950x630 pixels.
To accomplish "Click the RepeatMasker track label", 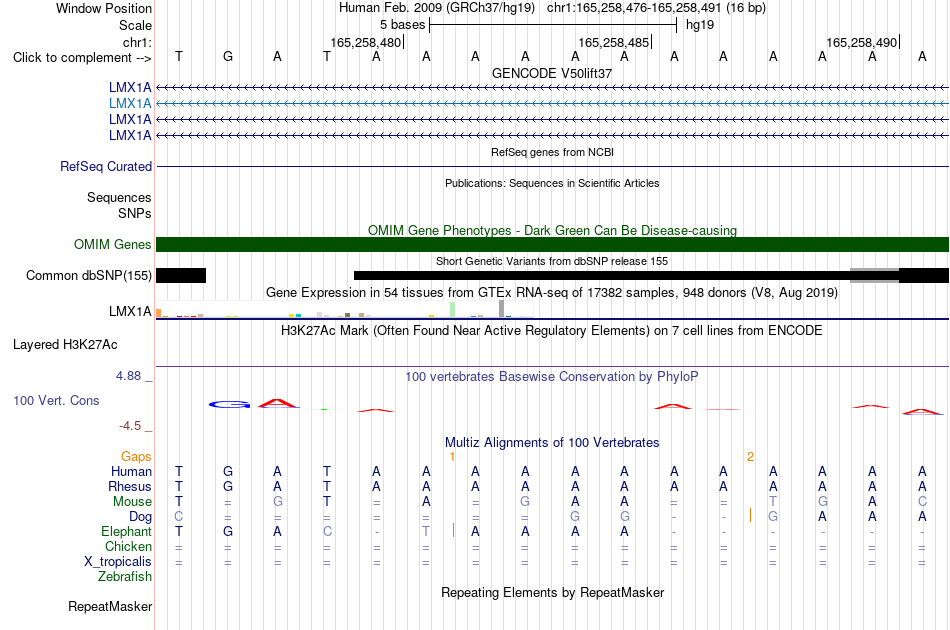I will [110, 606].
